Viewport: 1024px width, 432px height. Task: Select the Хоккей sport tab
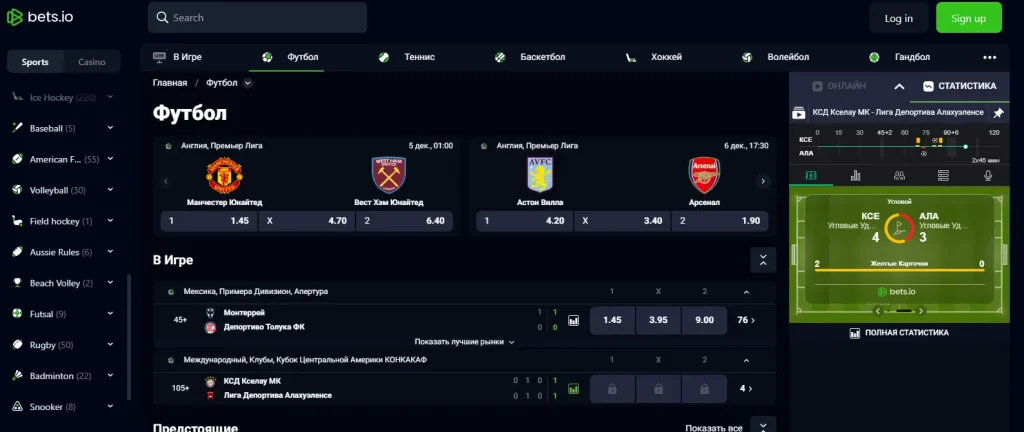click(x=653, y=57)
